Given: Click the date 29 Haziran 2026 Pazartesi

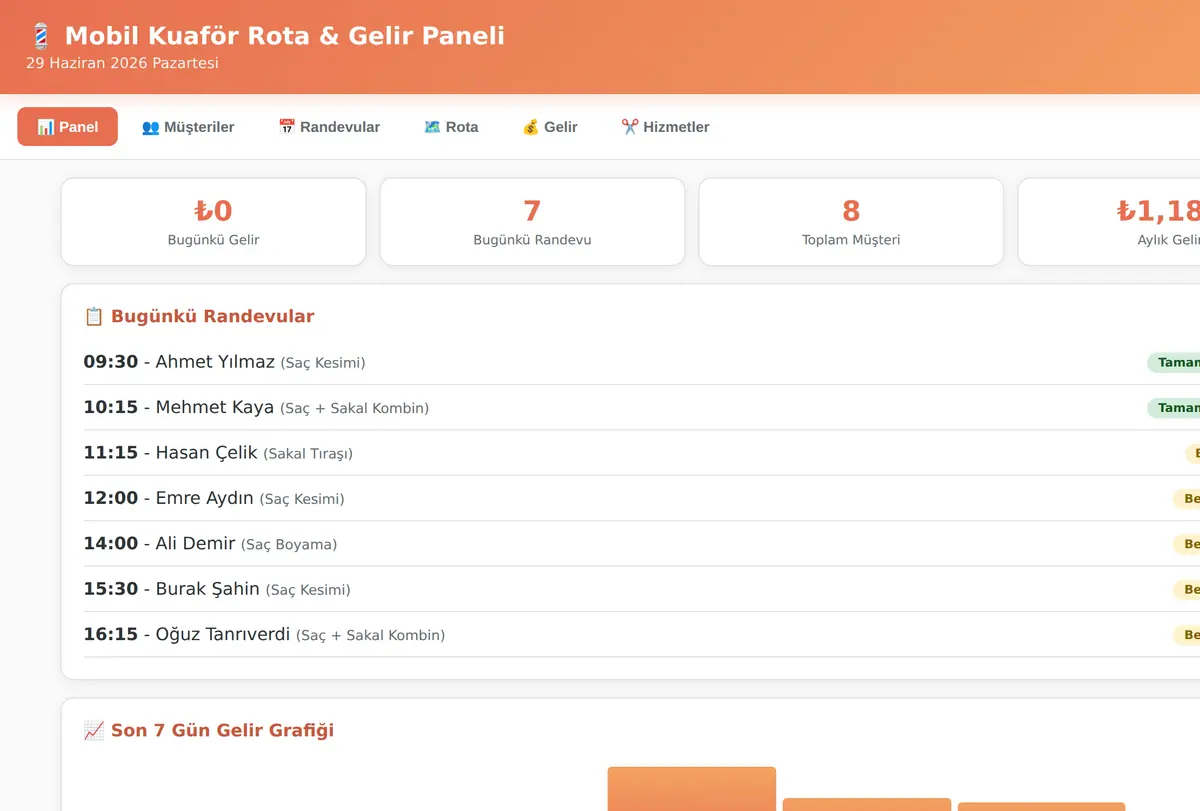Looking at the screenshot, I should pos(122,63).
